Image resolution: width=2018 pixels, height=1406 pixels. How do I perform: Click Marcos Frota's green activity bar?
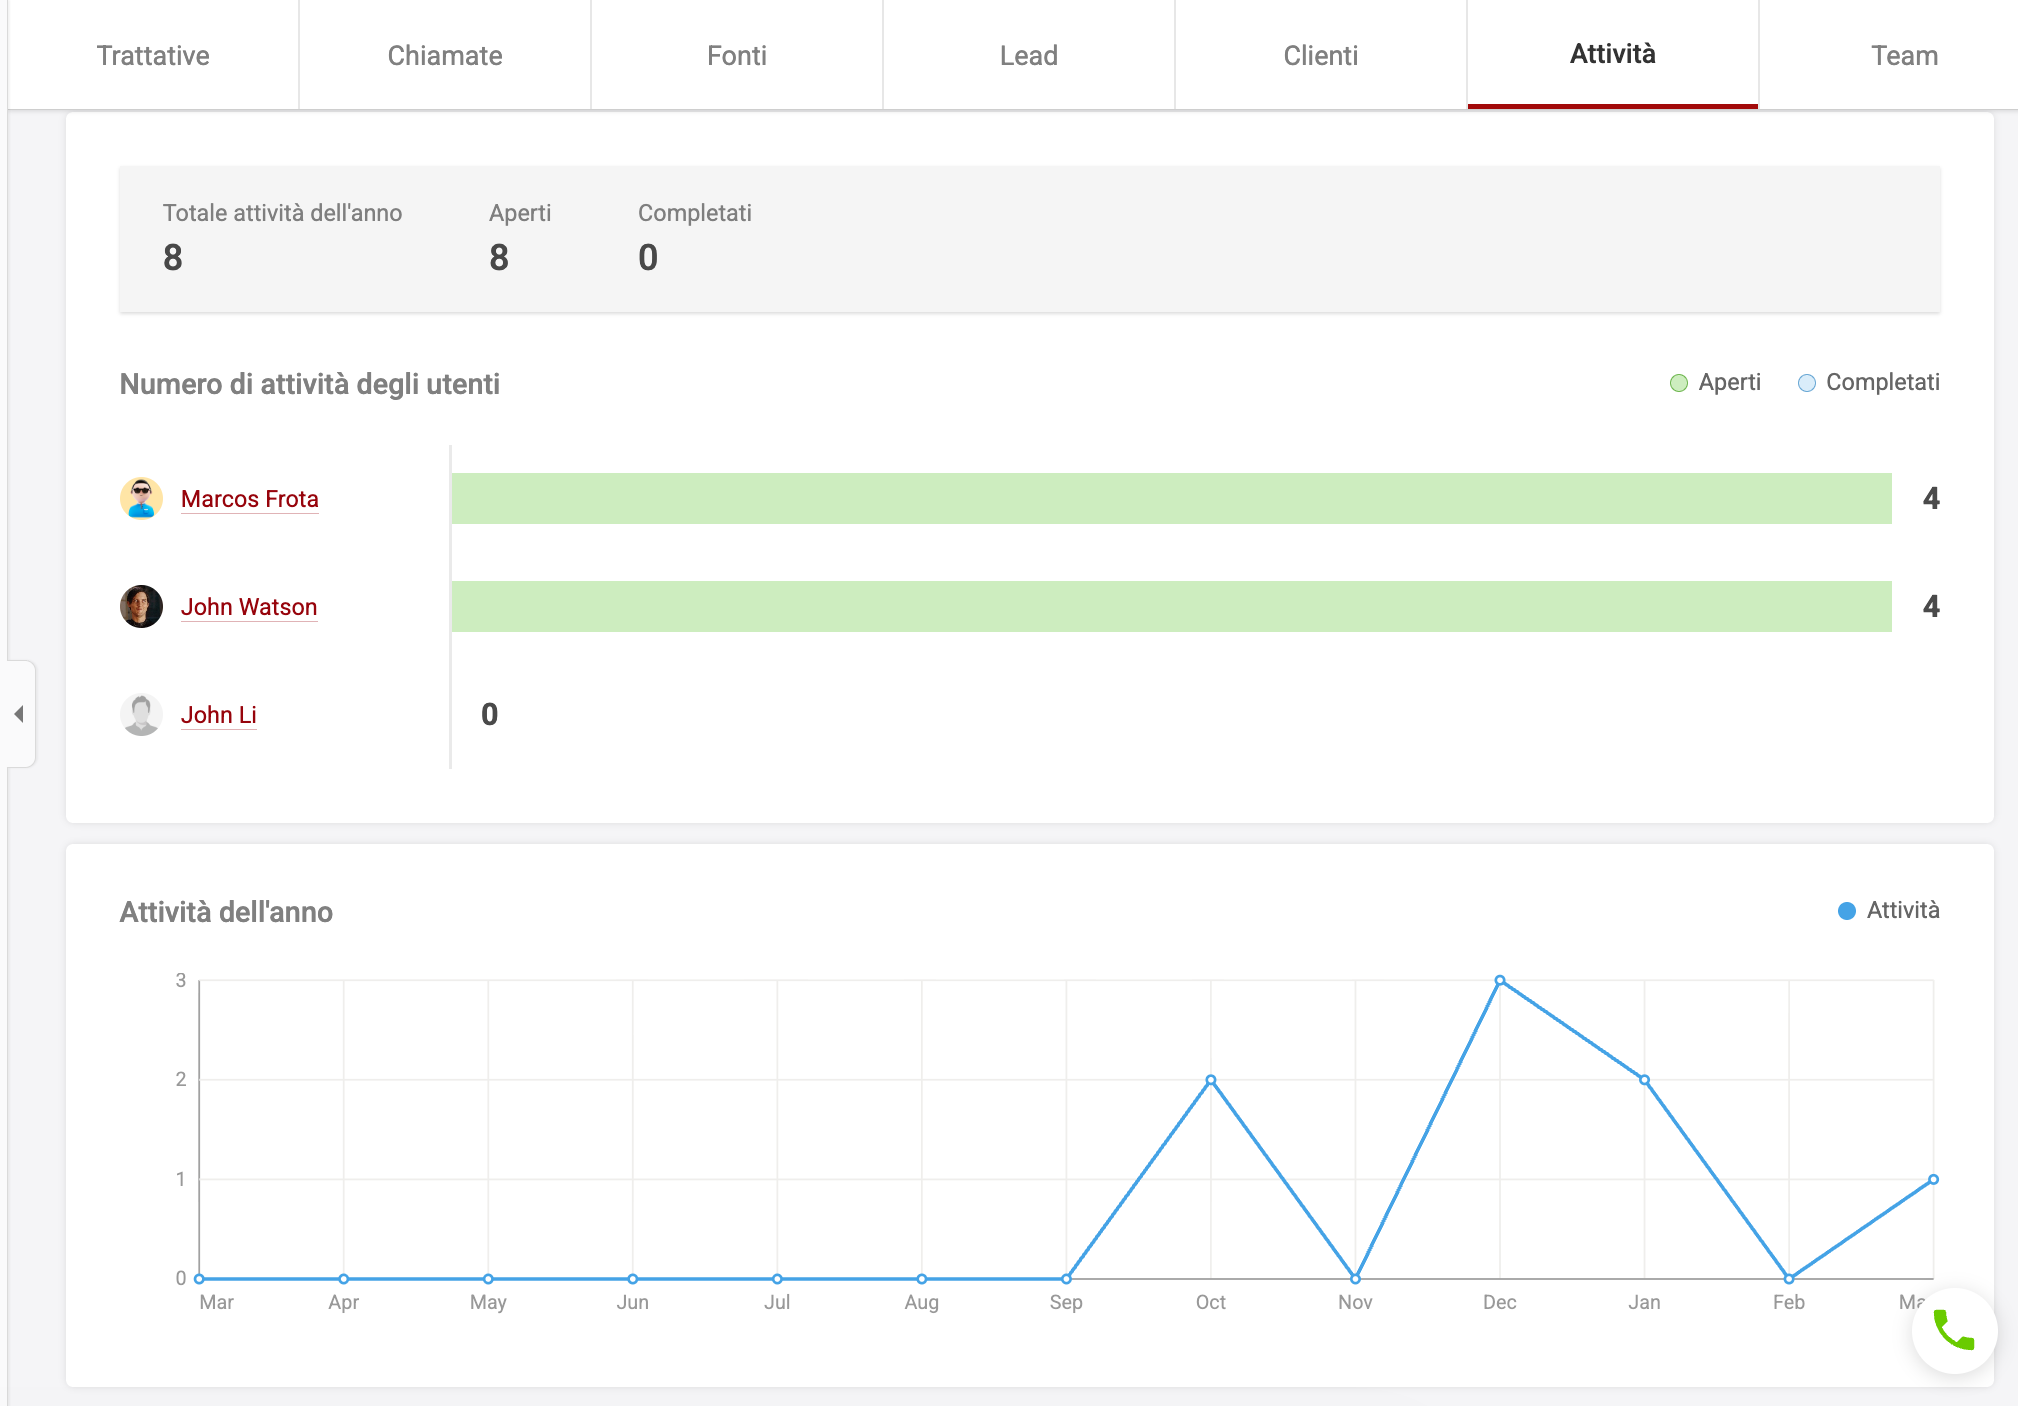[x=1170, y=498]
